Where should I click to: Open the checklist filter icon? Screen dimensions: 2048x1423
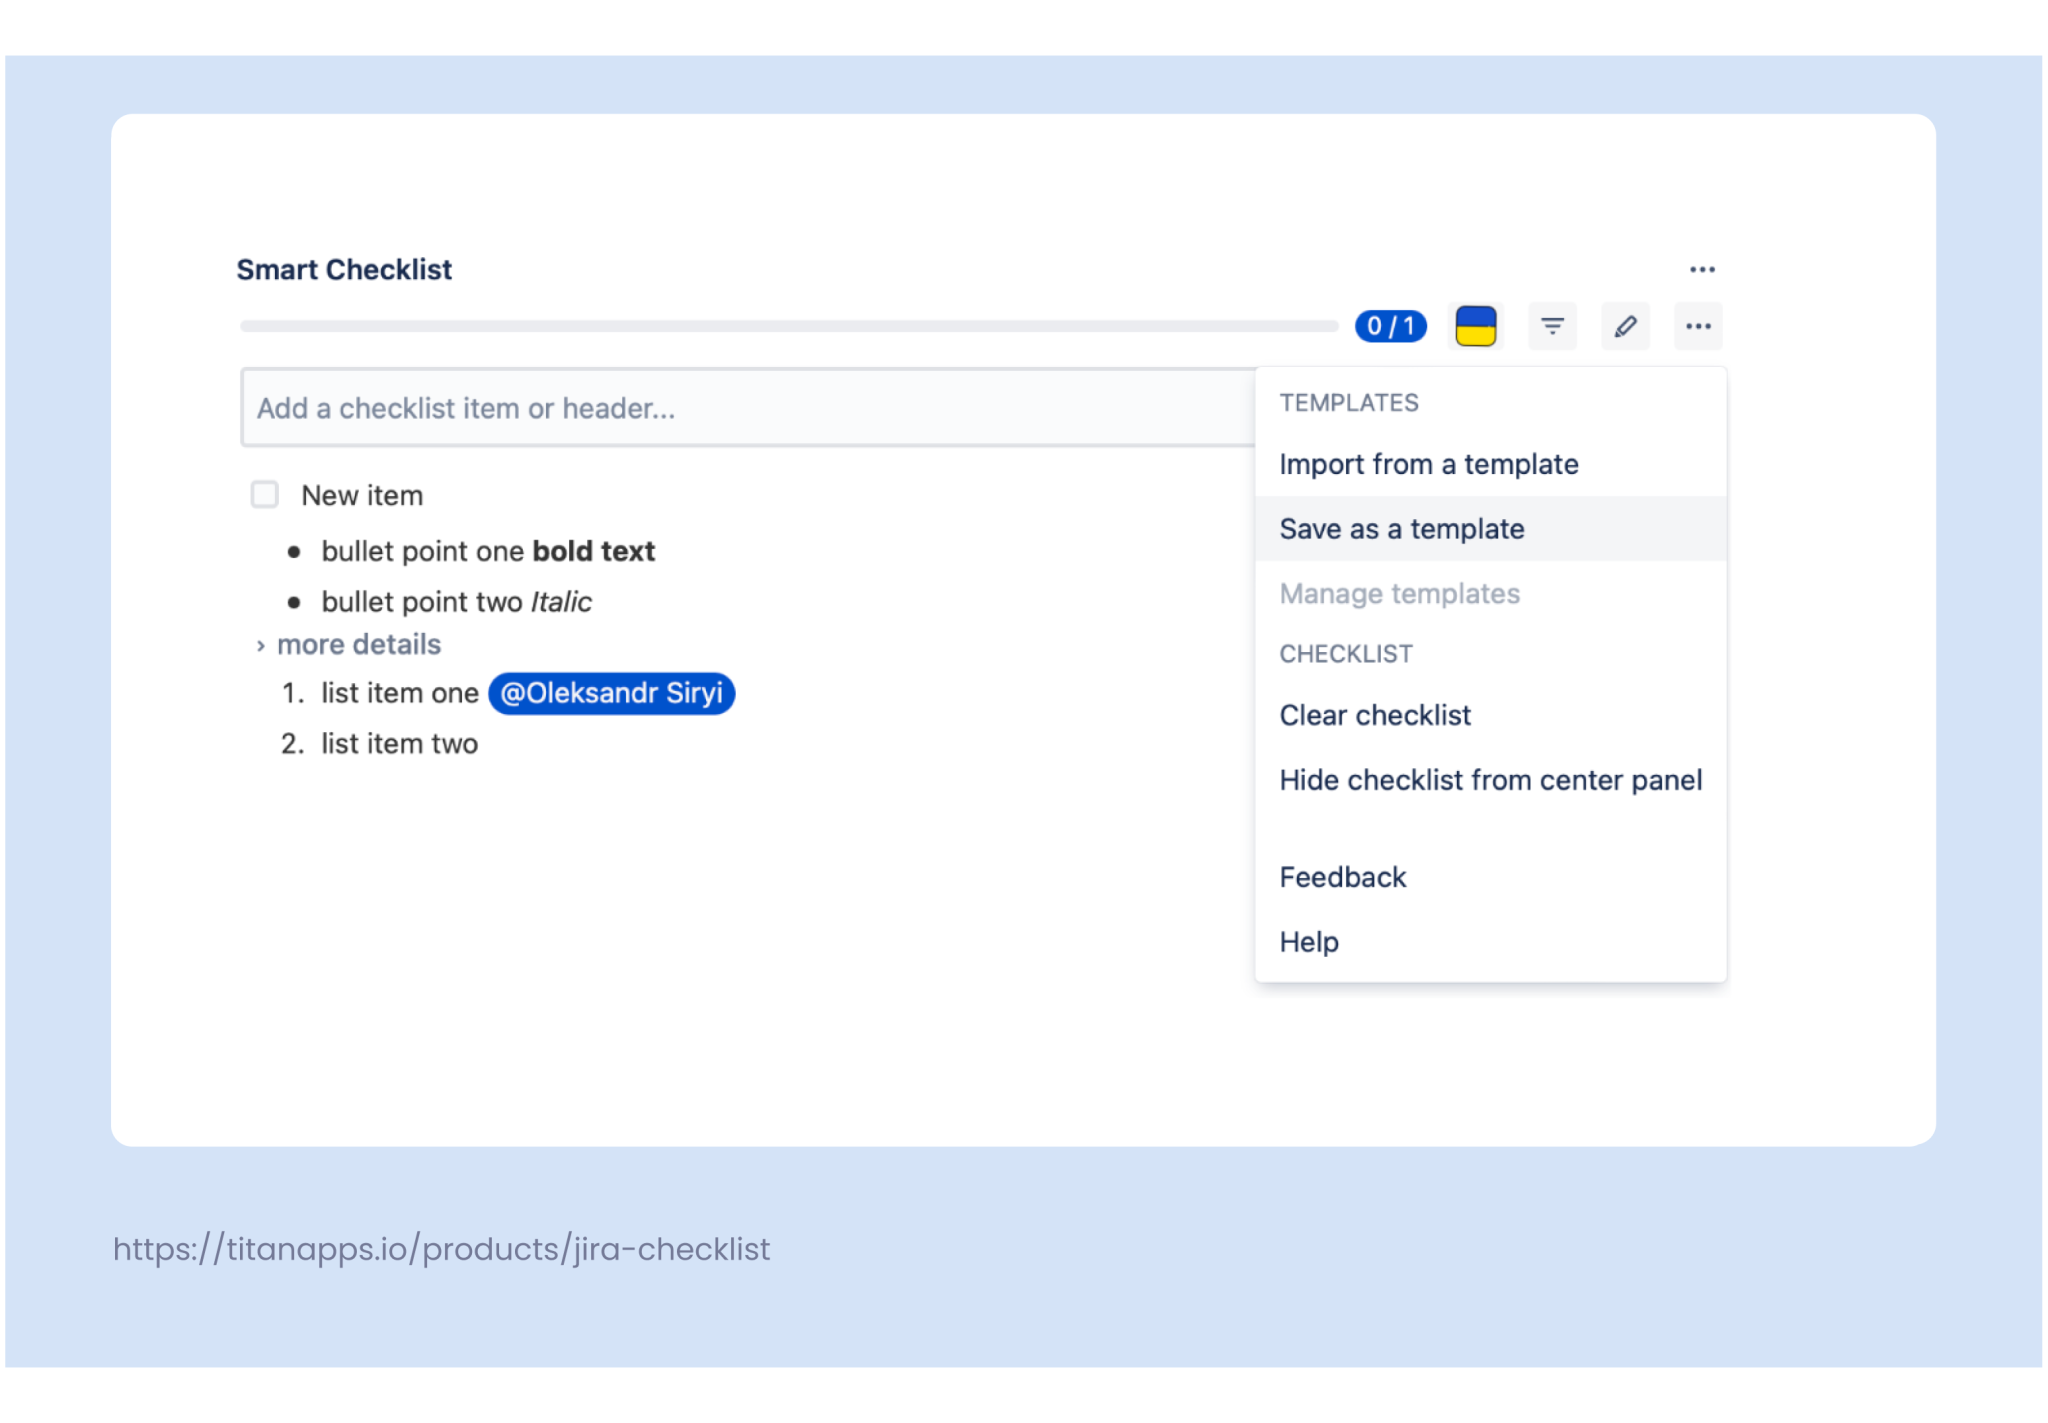1552,326
